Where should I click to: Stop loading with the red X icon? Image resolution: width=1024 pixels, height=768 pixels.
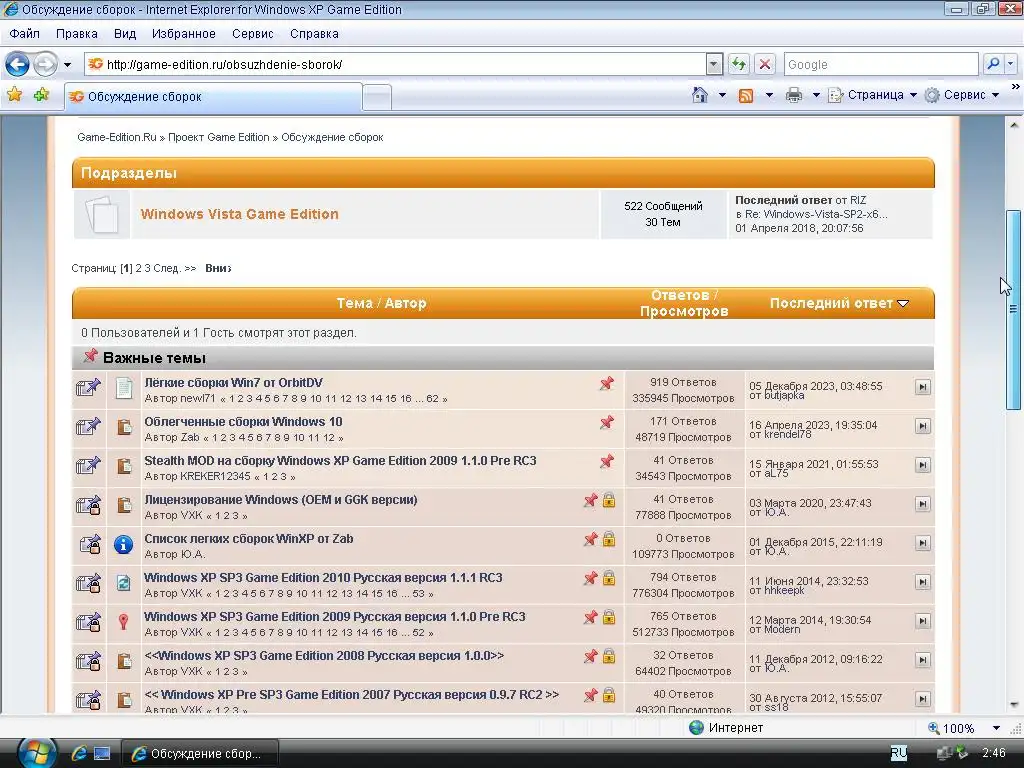click(765, 64)
